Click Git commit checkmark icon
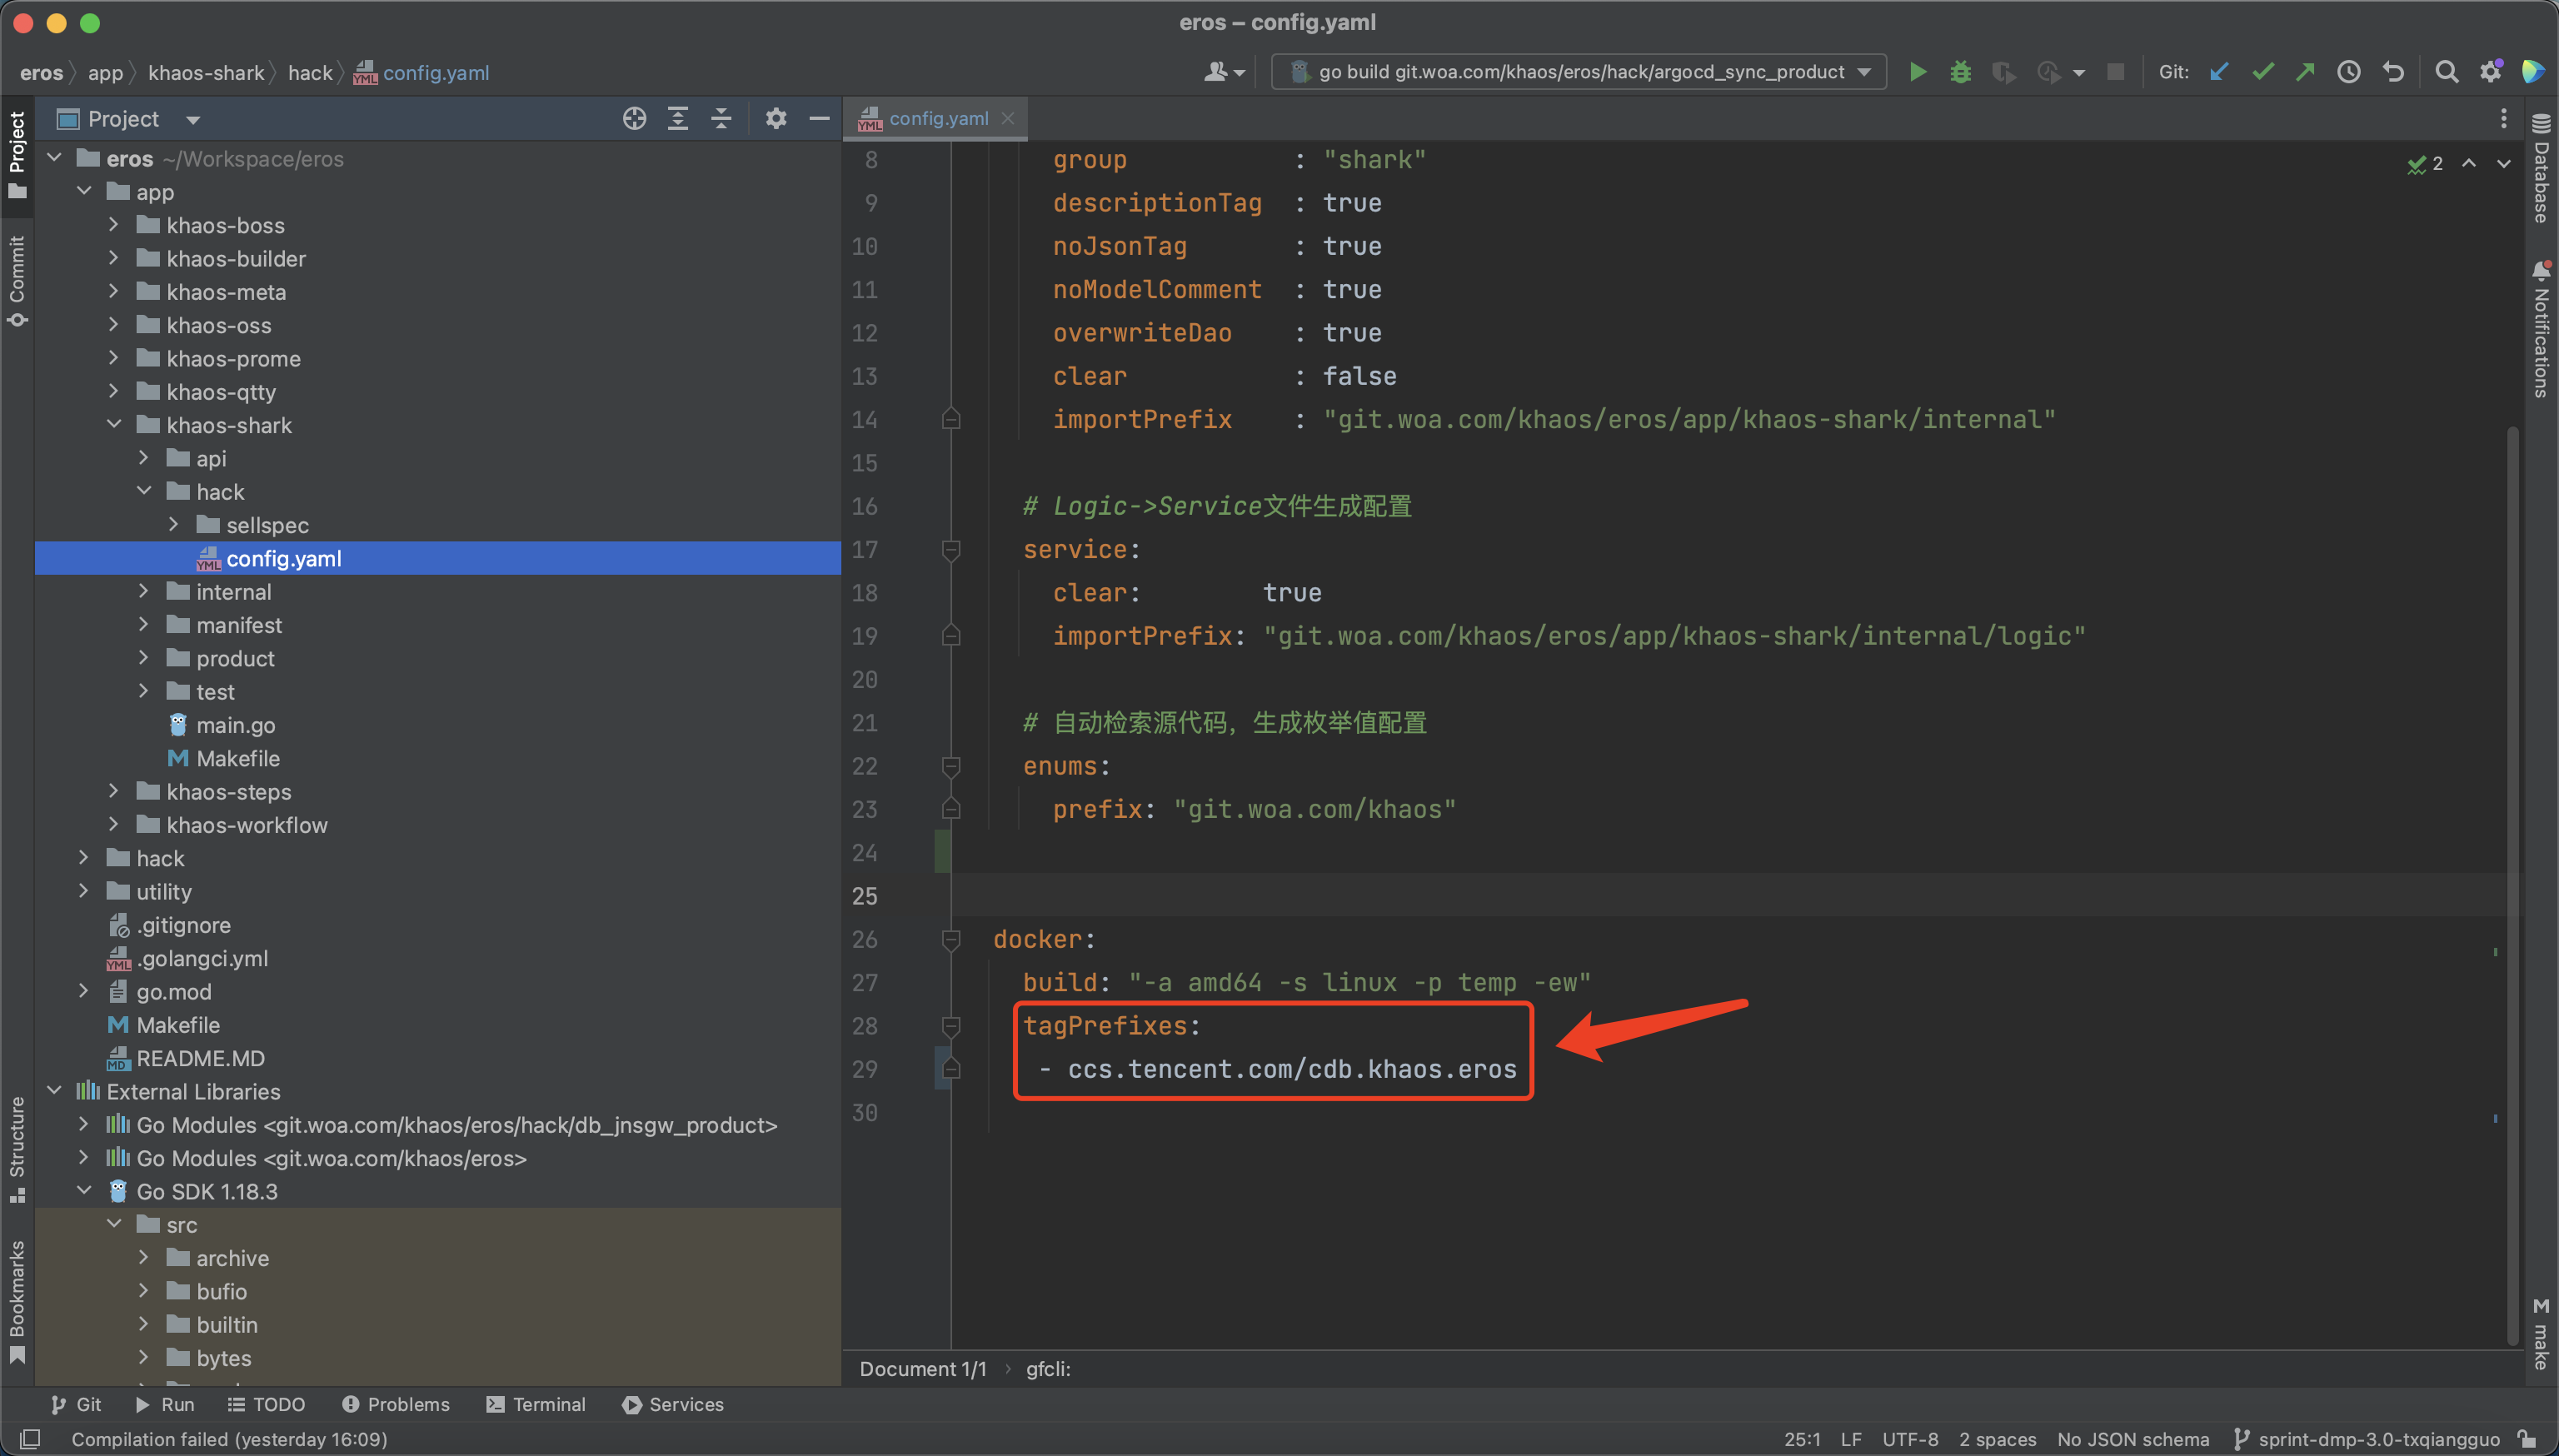2559x1456 pixels. click(x=2262, y=72)
